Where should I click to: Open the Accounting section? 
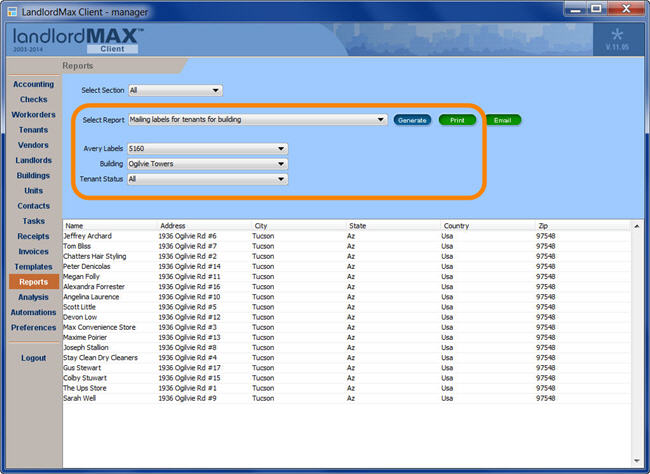(34, 84)
